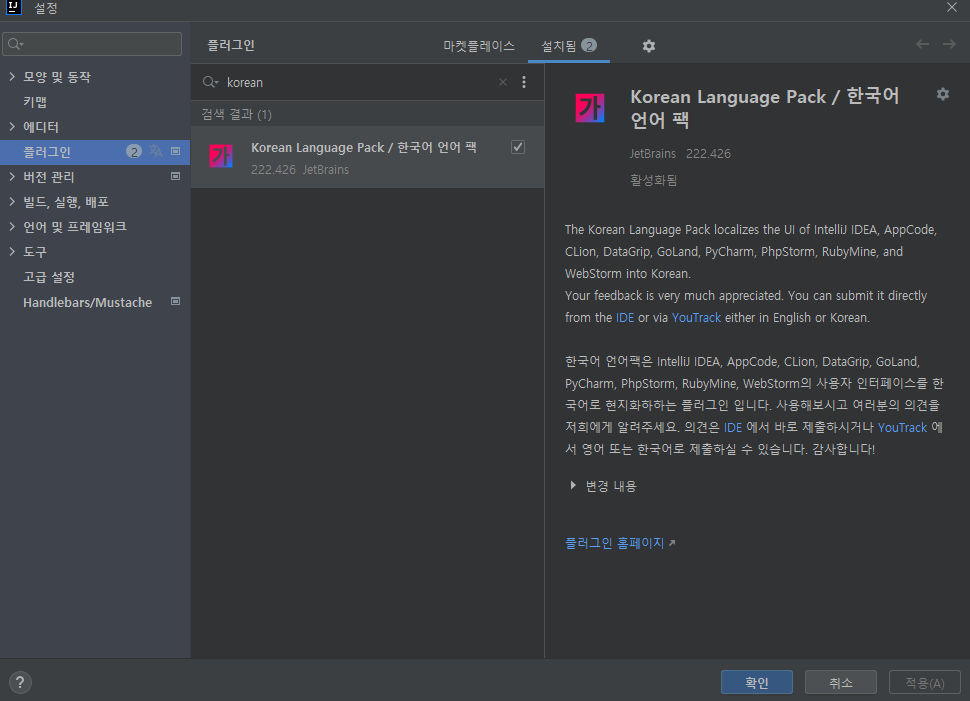This screenshot has width=970, height=701.
Task: Expand the 모양 및 동작 tree node
Action: point(12,76)
